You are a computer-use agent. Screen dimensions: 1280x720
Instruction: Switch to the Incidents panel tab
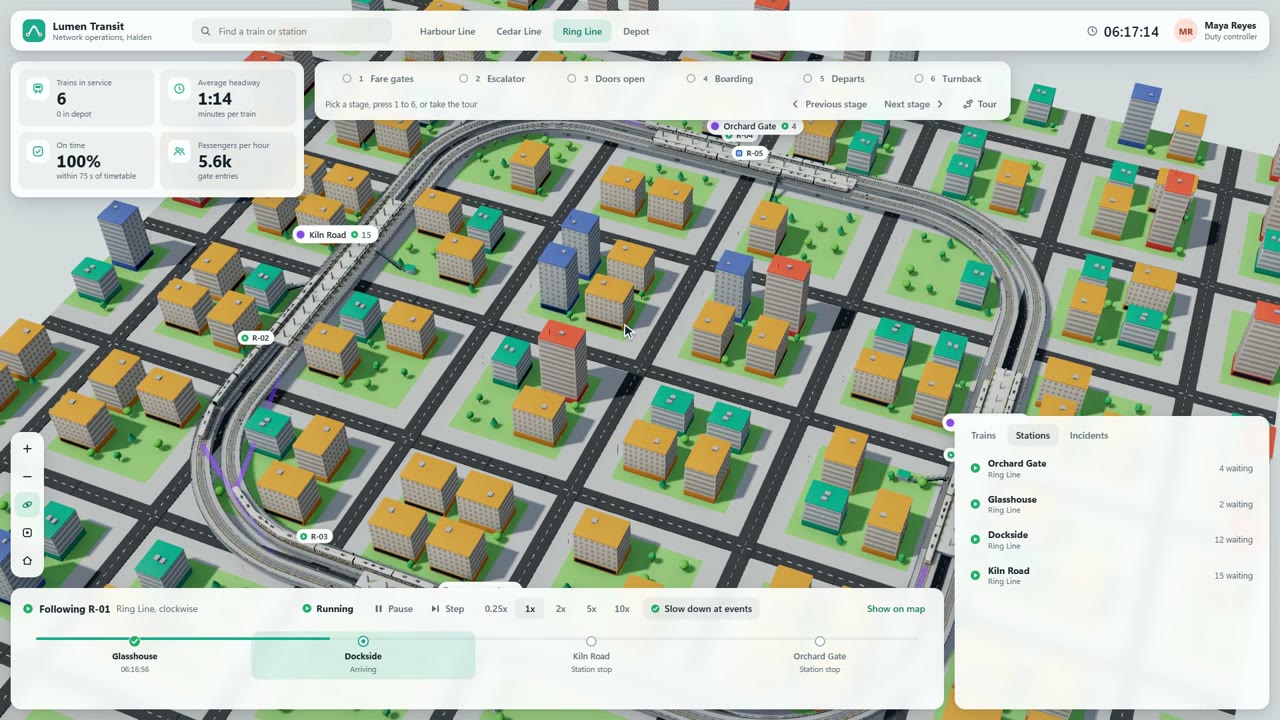click(x=1089, y=436)
